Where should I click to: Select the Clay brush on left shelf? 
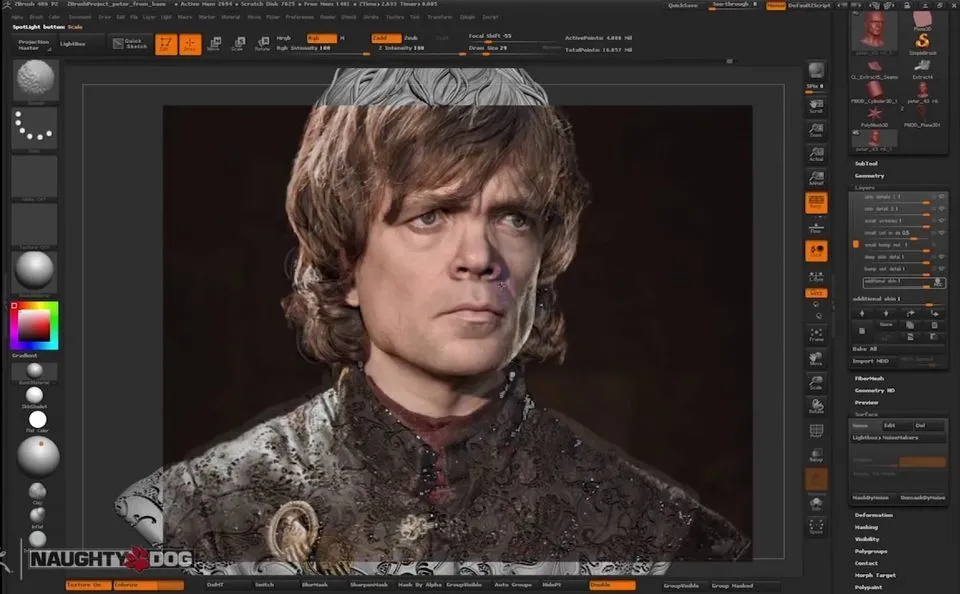point(37,492)
